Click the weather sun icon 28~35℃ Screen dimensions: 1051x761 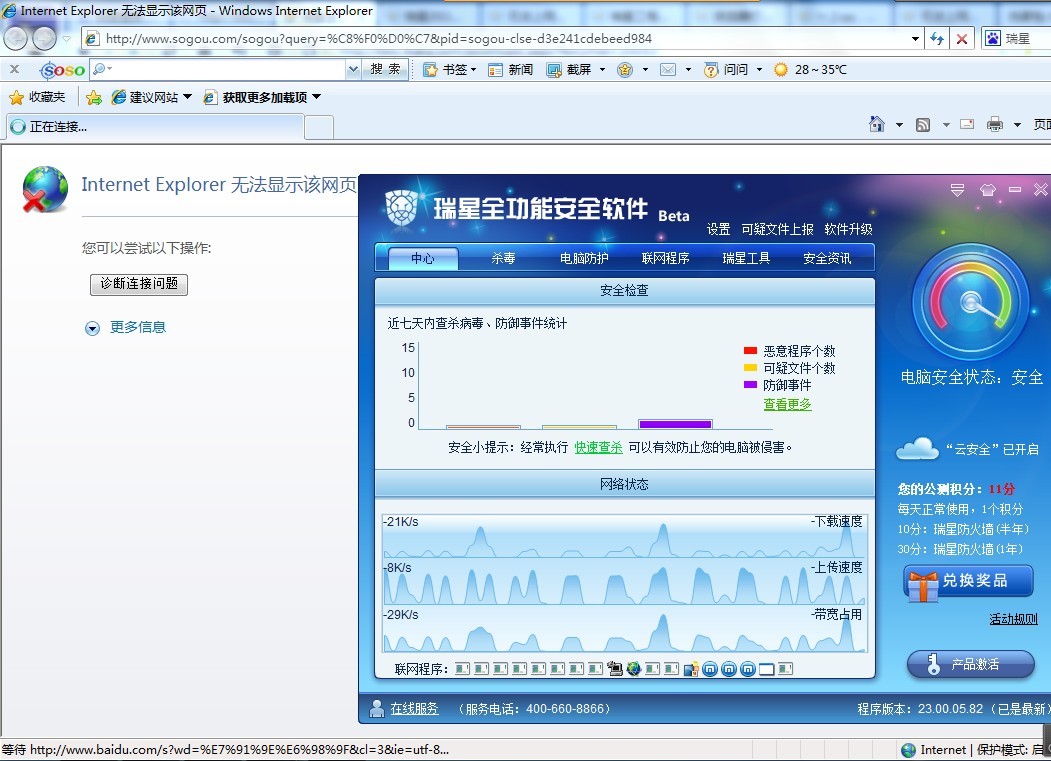(781, 70)
